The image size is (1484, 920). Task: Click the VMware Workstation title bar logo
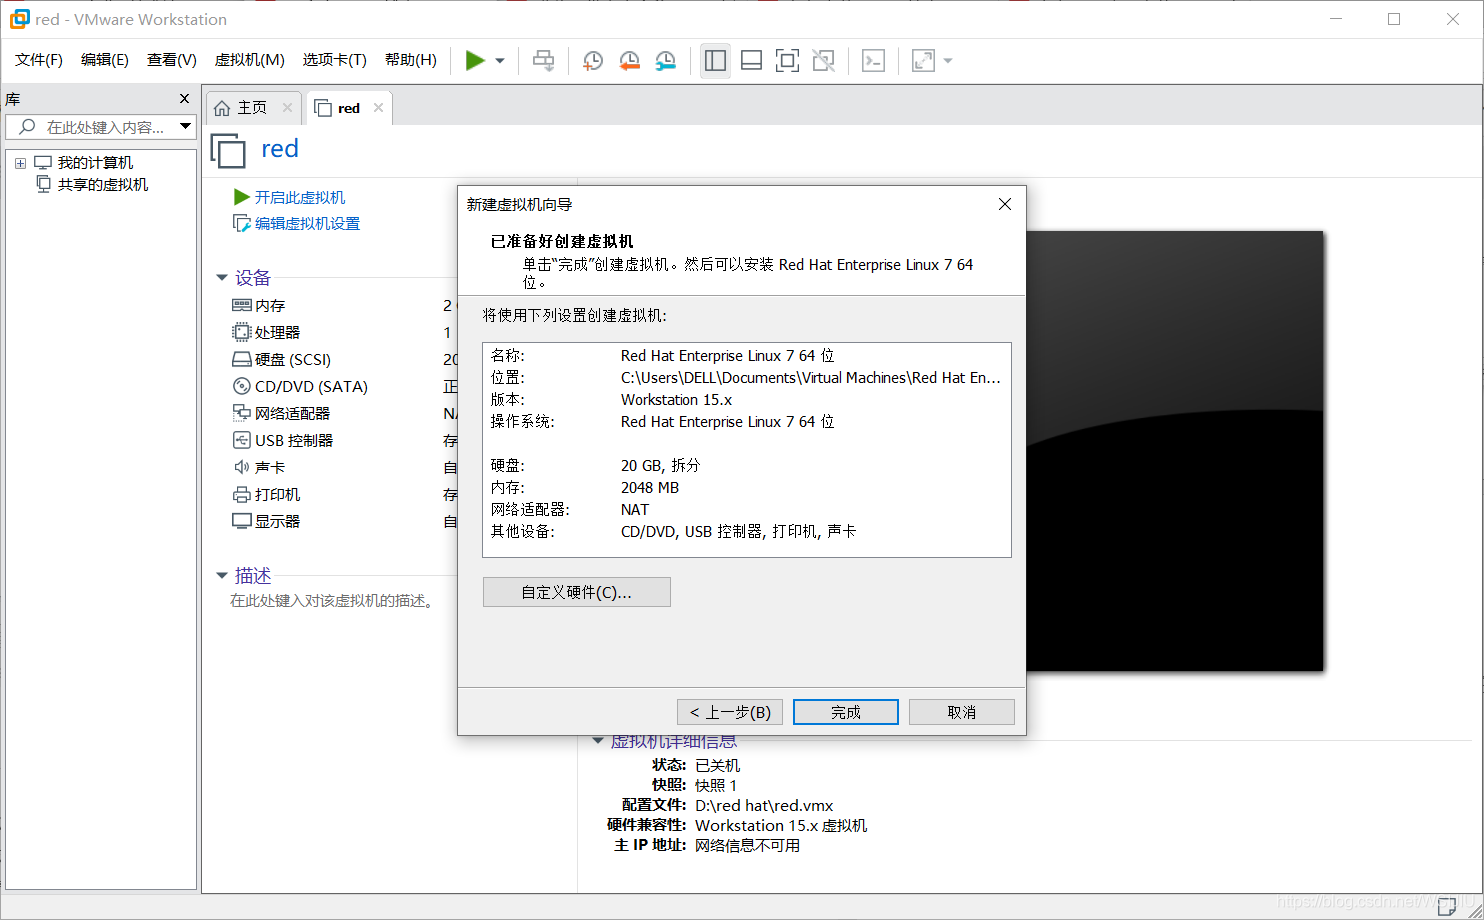pyautogui.click(x=19, y=19)
